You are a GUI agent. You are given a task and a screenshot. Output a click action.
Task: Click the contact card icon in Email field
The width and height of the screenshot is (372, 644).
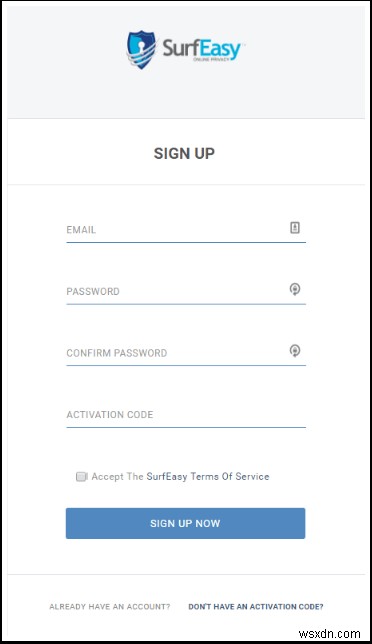295,228
